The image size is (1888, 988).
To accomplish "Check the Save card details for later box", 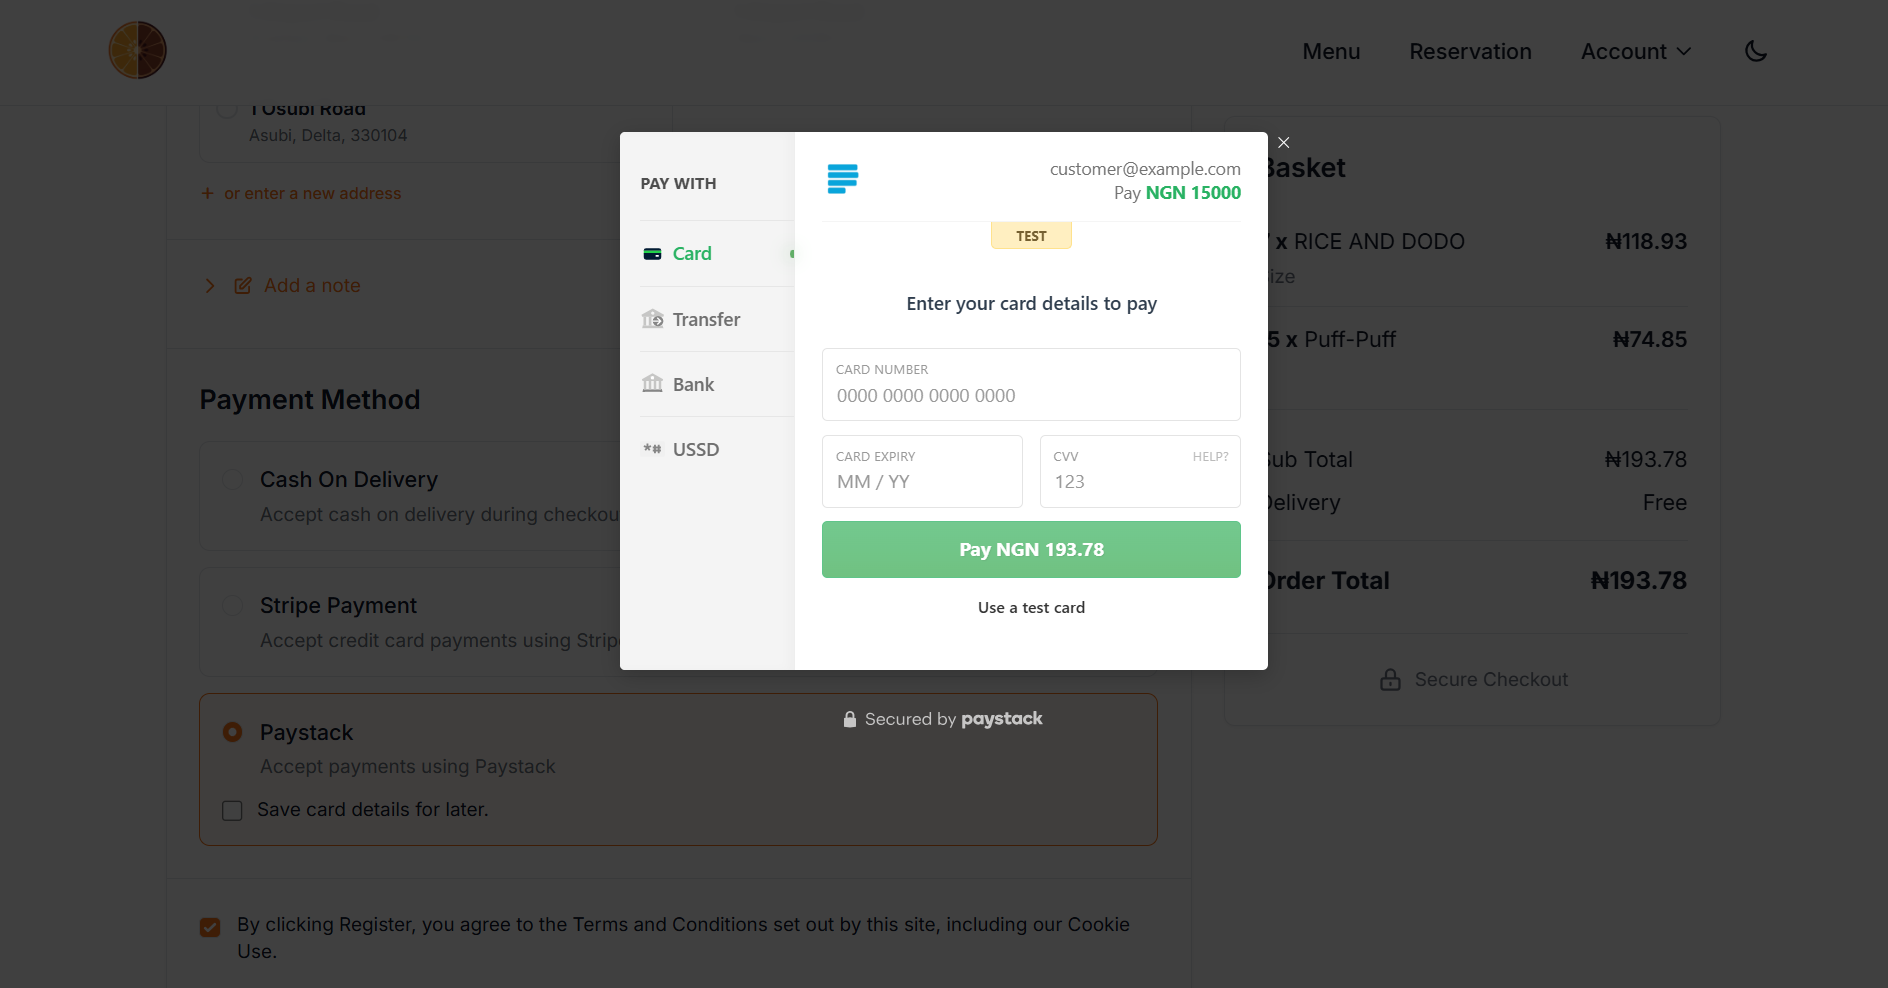I will (x=232, y=810).
